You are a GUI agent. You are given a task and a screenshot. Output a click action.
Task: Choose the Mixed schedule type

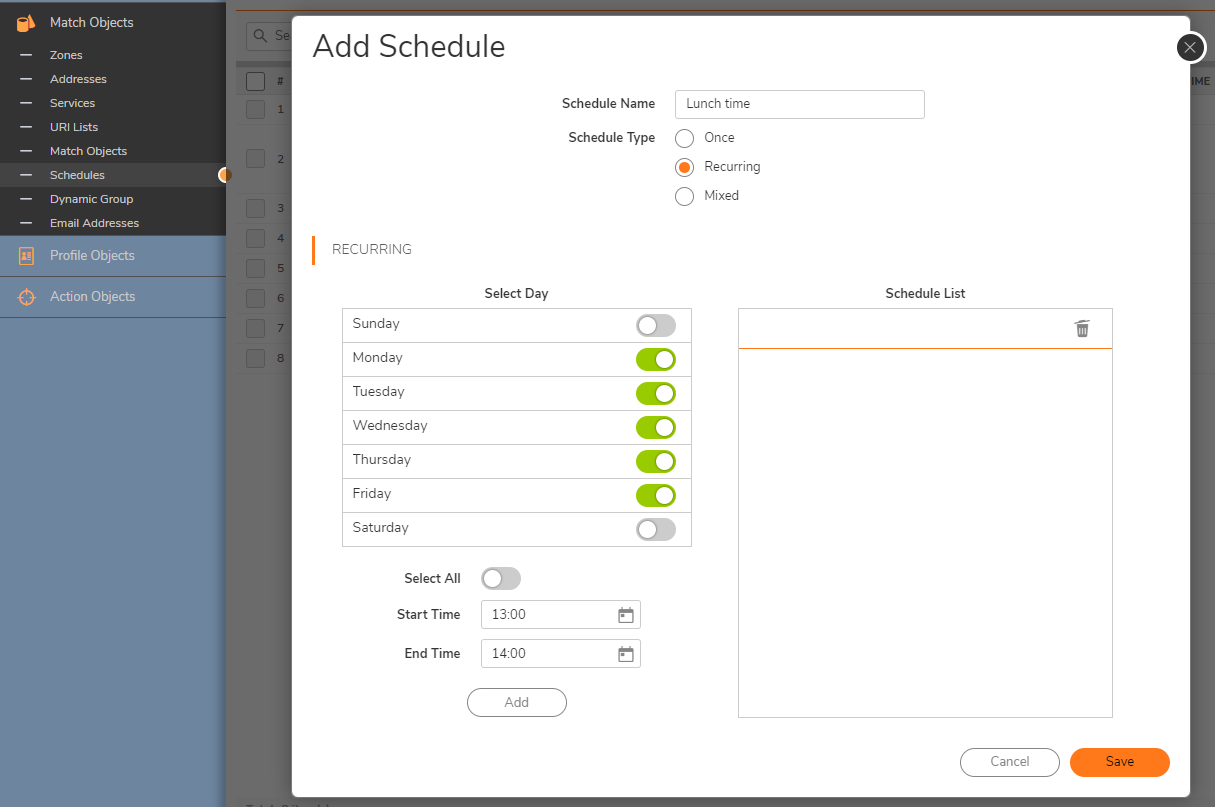pos(684,196)
